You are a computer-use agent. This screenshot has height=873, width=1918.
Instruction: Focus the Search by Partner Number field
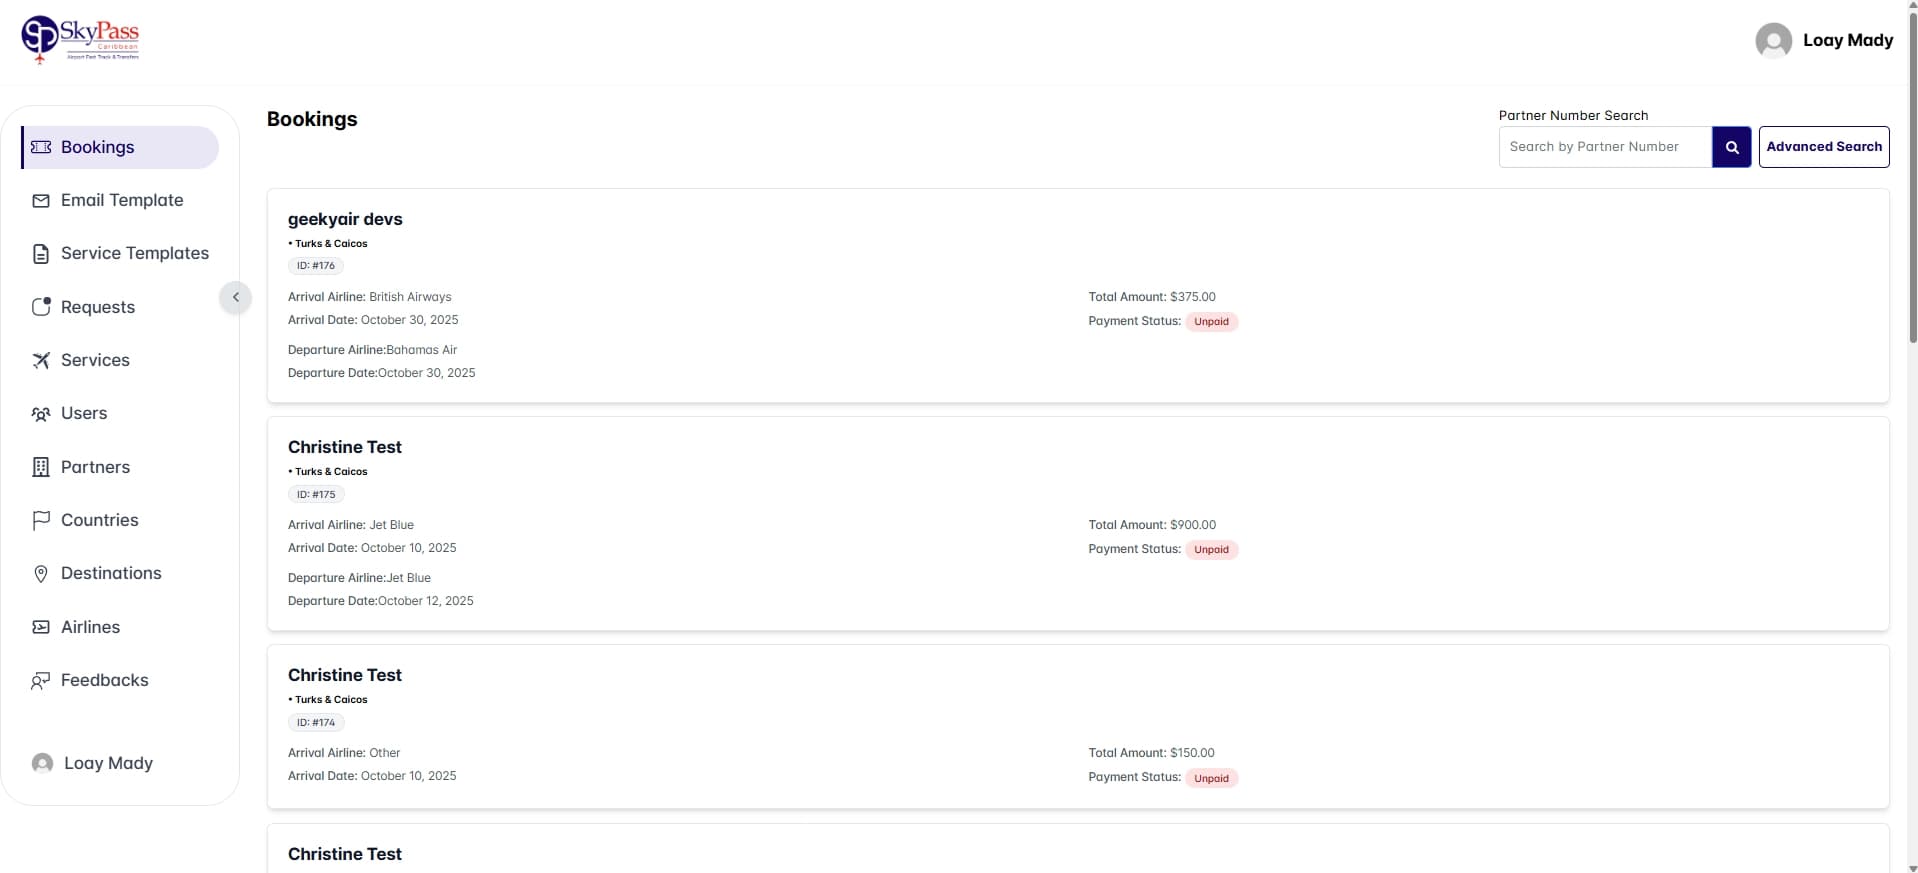pyautogui.click(x=1604, y=147)
